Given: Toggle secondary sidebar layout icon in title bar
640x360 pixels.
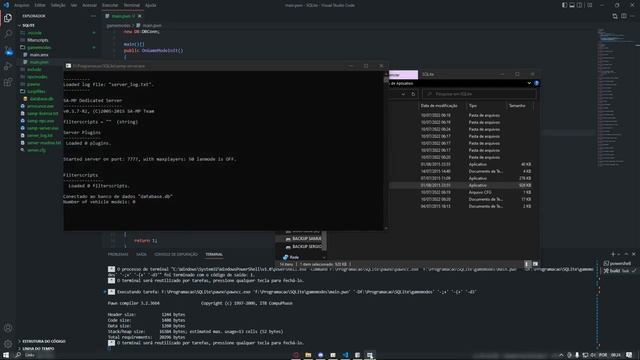Looking at the screenshot, I should pos(580,5).
